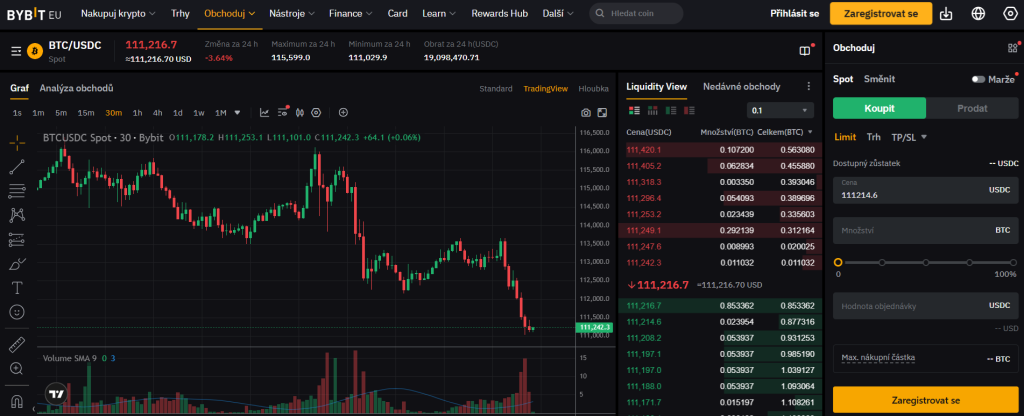Click Zaregistrovat se in the header
Image resolution: width=1024 pixels, height=416 pixels.
point(880,13)
